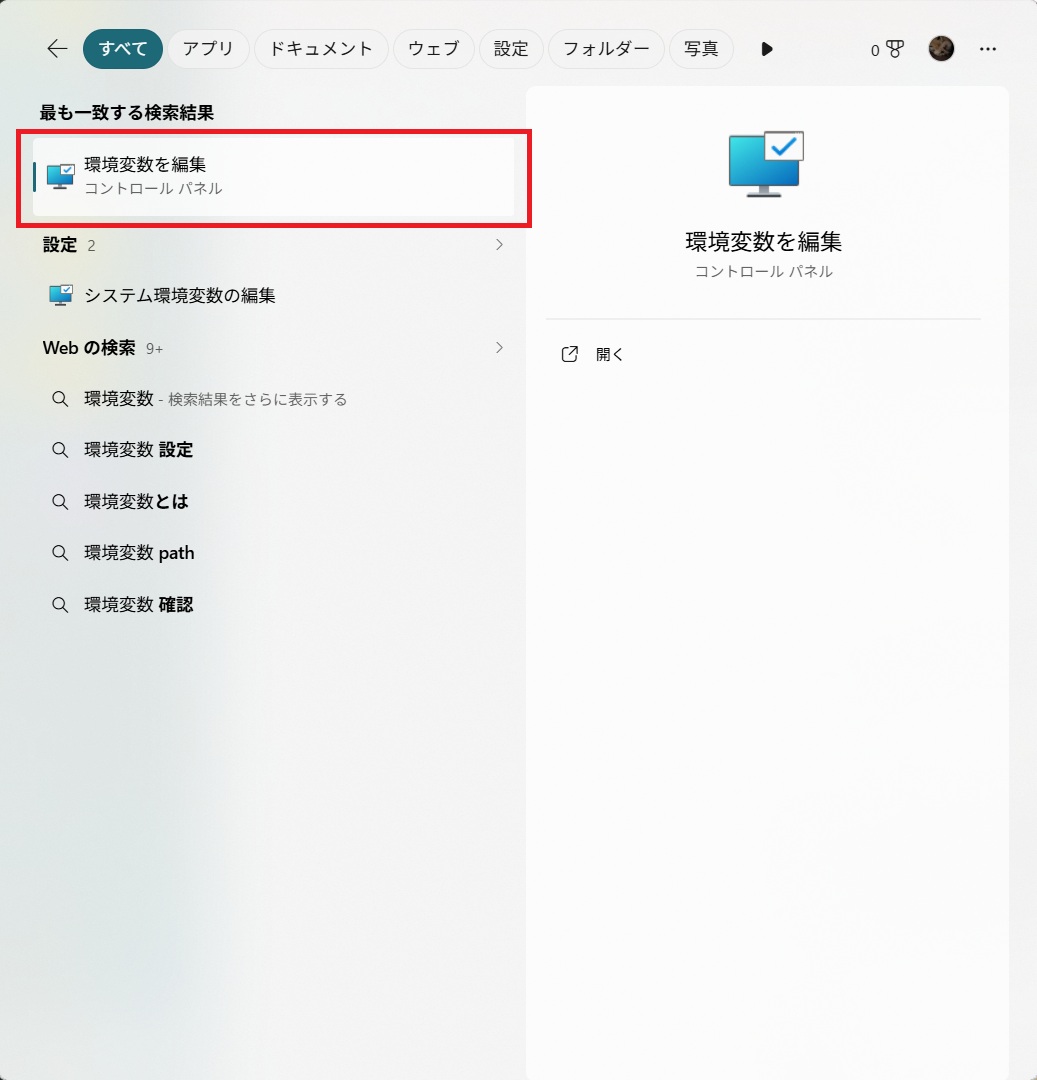This screenshot has height=1080, width=1037.
Task: Expand the 設定 section chevron
Action: click(x=499, y=245)
